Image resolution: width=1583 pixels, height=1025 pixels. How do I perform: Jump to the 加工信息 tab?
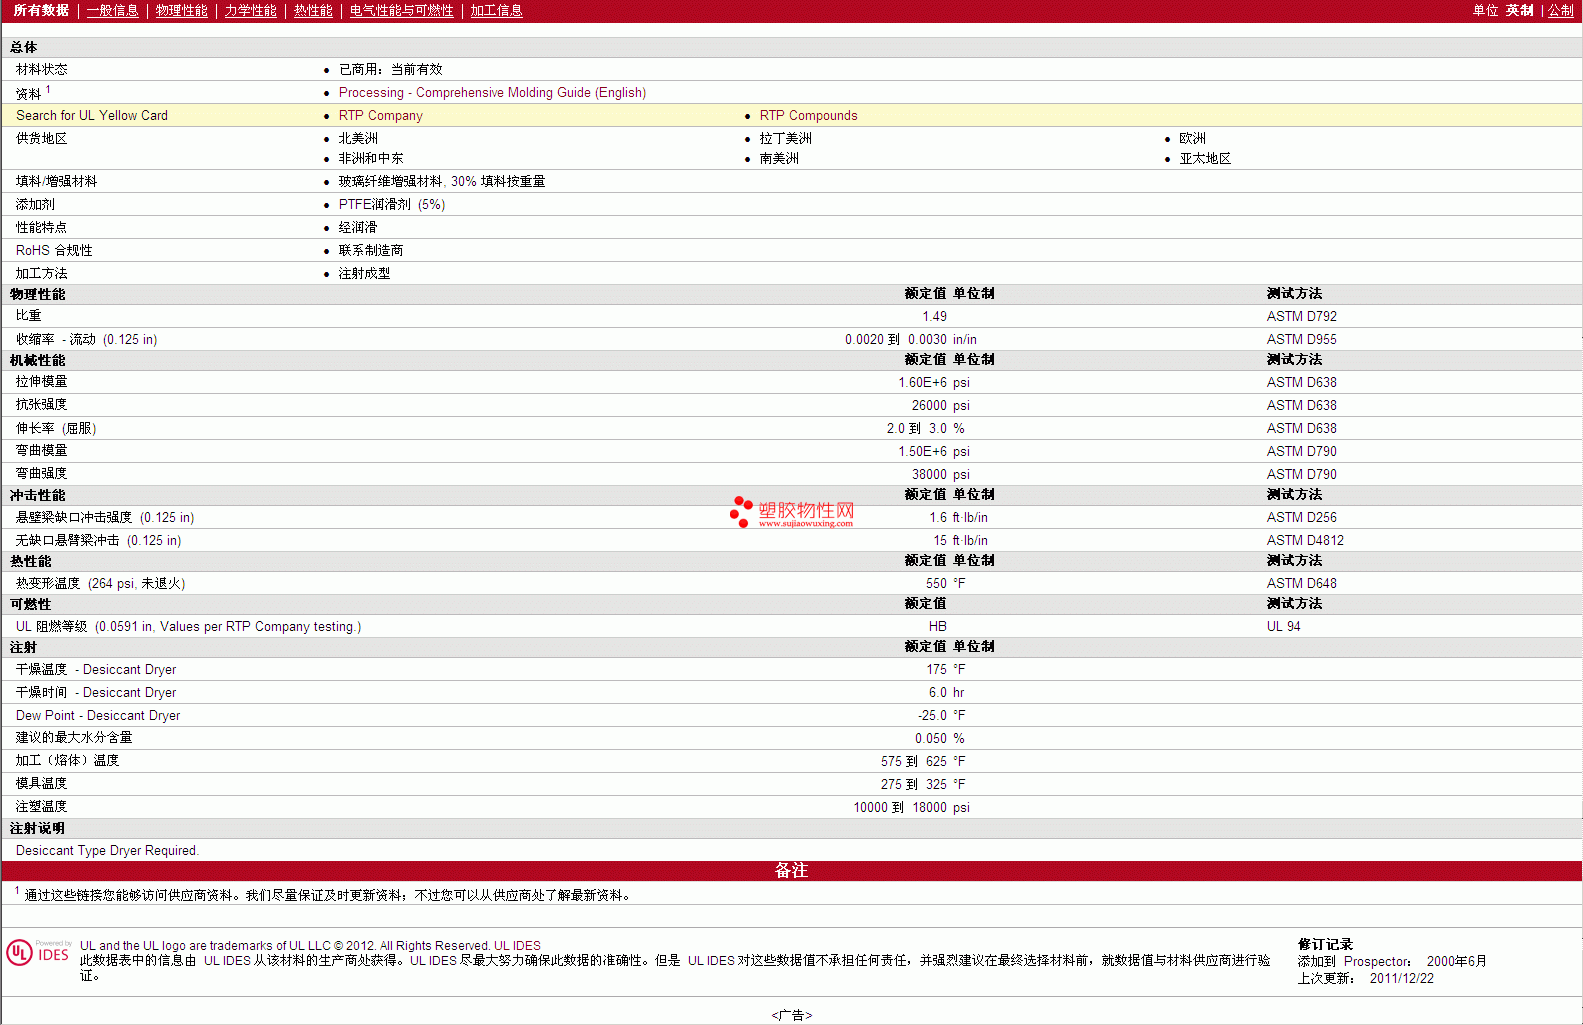coord(496,11)
